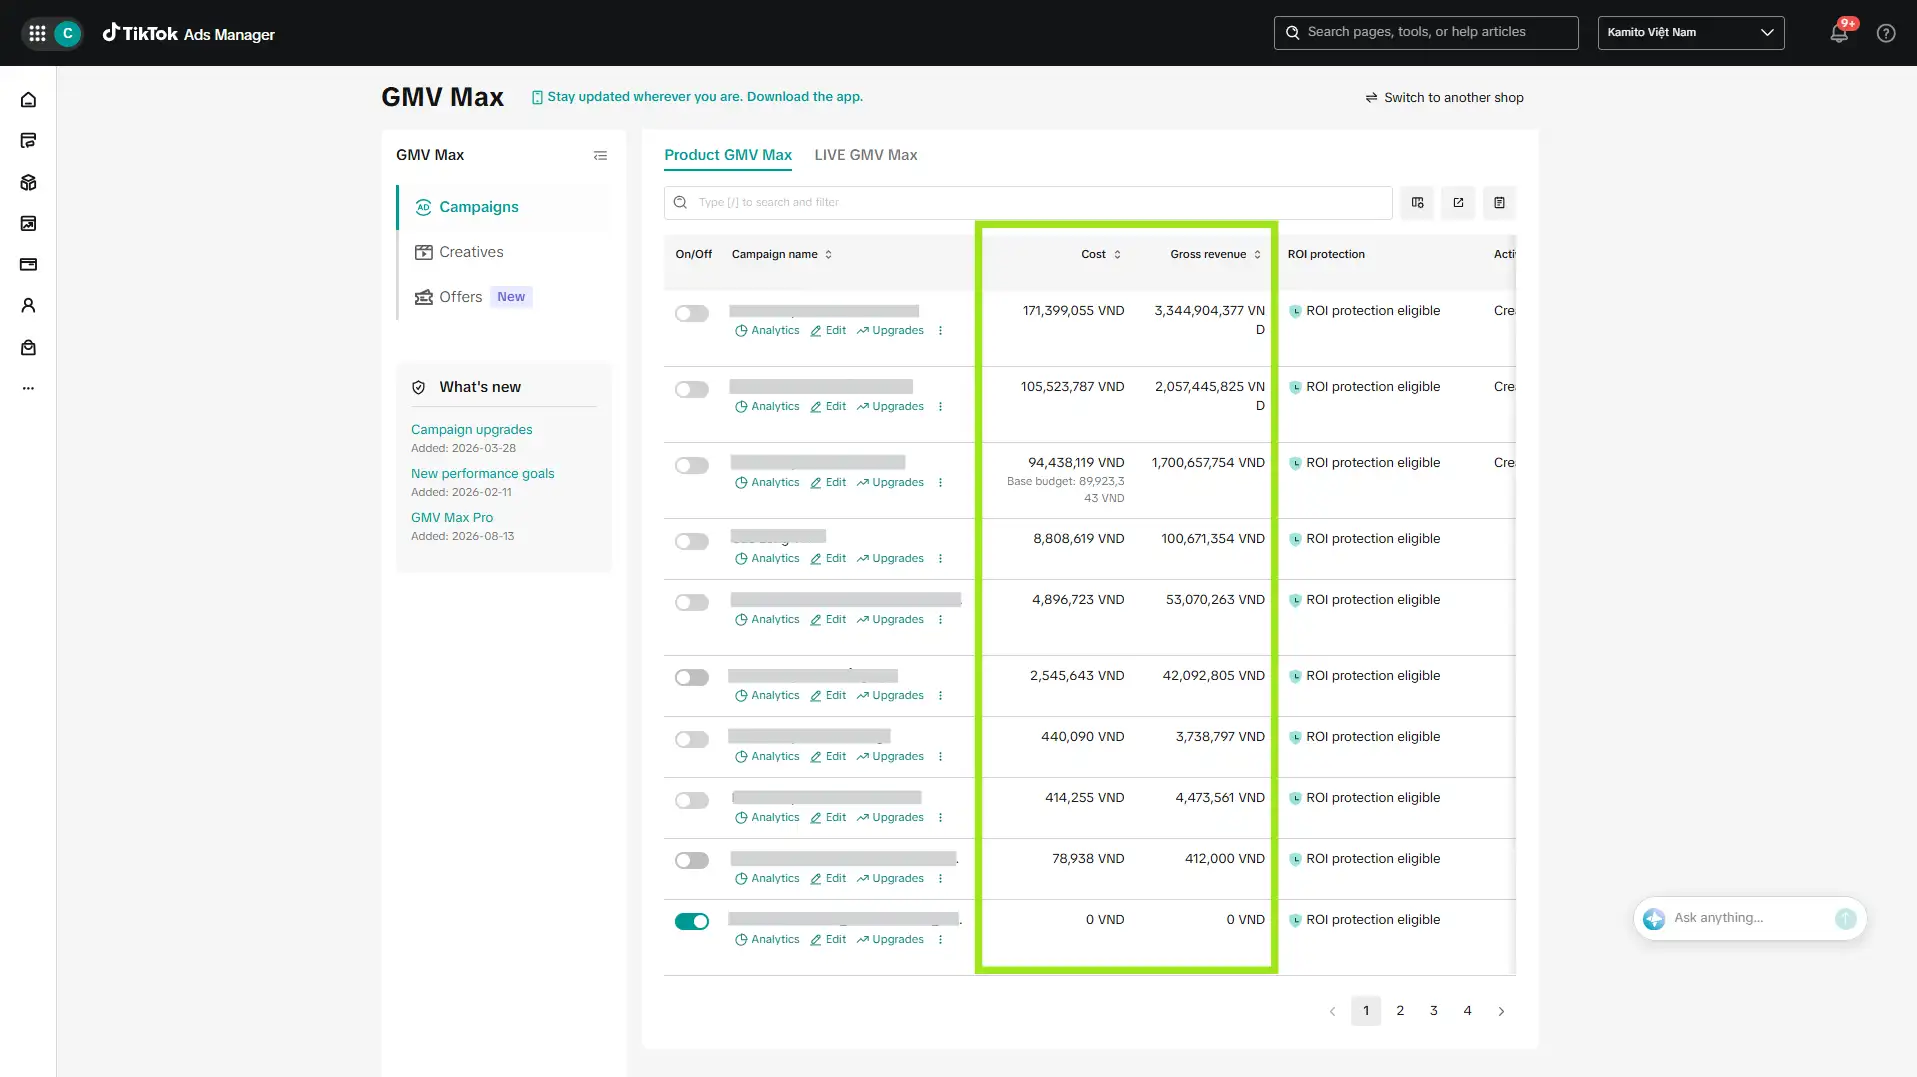The height and width of the screenshot is (1077, 1917).
Task: Toggle on the 8,808,619 VND campaign
Action: point(691,542)
